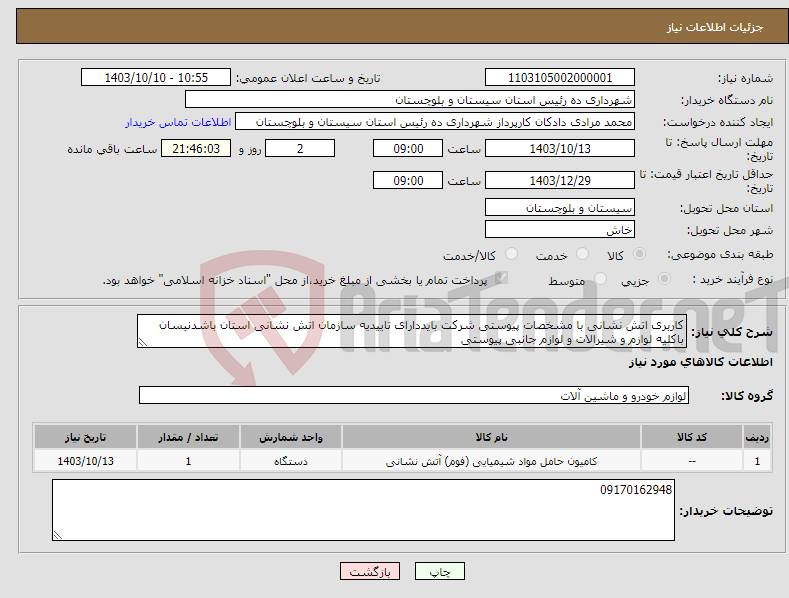
Task: Click the unit cell دستگاه
Action: [291, 461]
